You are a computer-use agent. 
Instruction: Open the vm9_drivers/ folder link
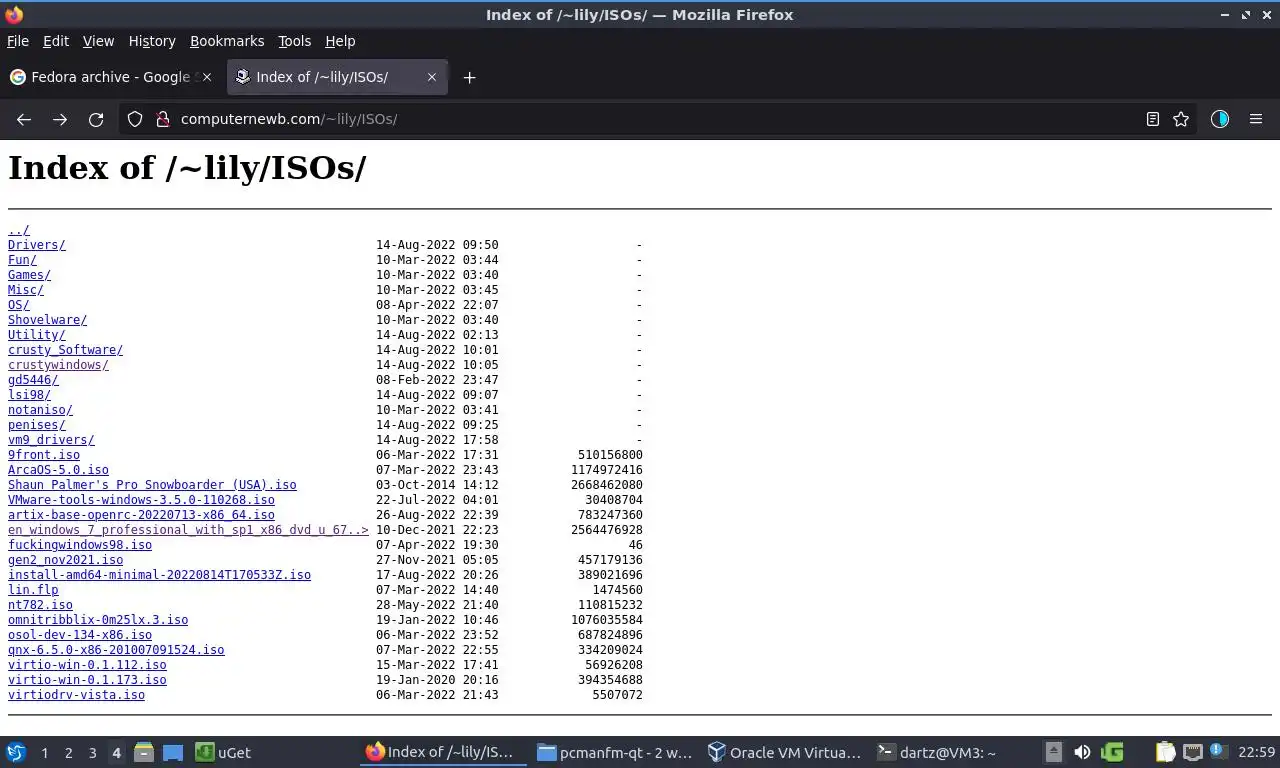51,440
